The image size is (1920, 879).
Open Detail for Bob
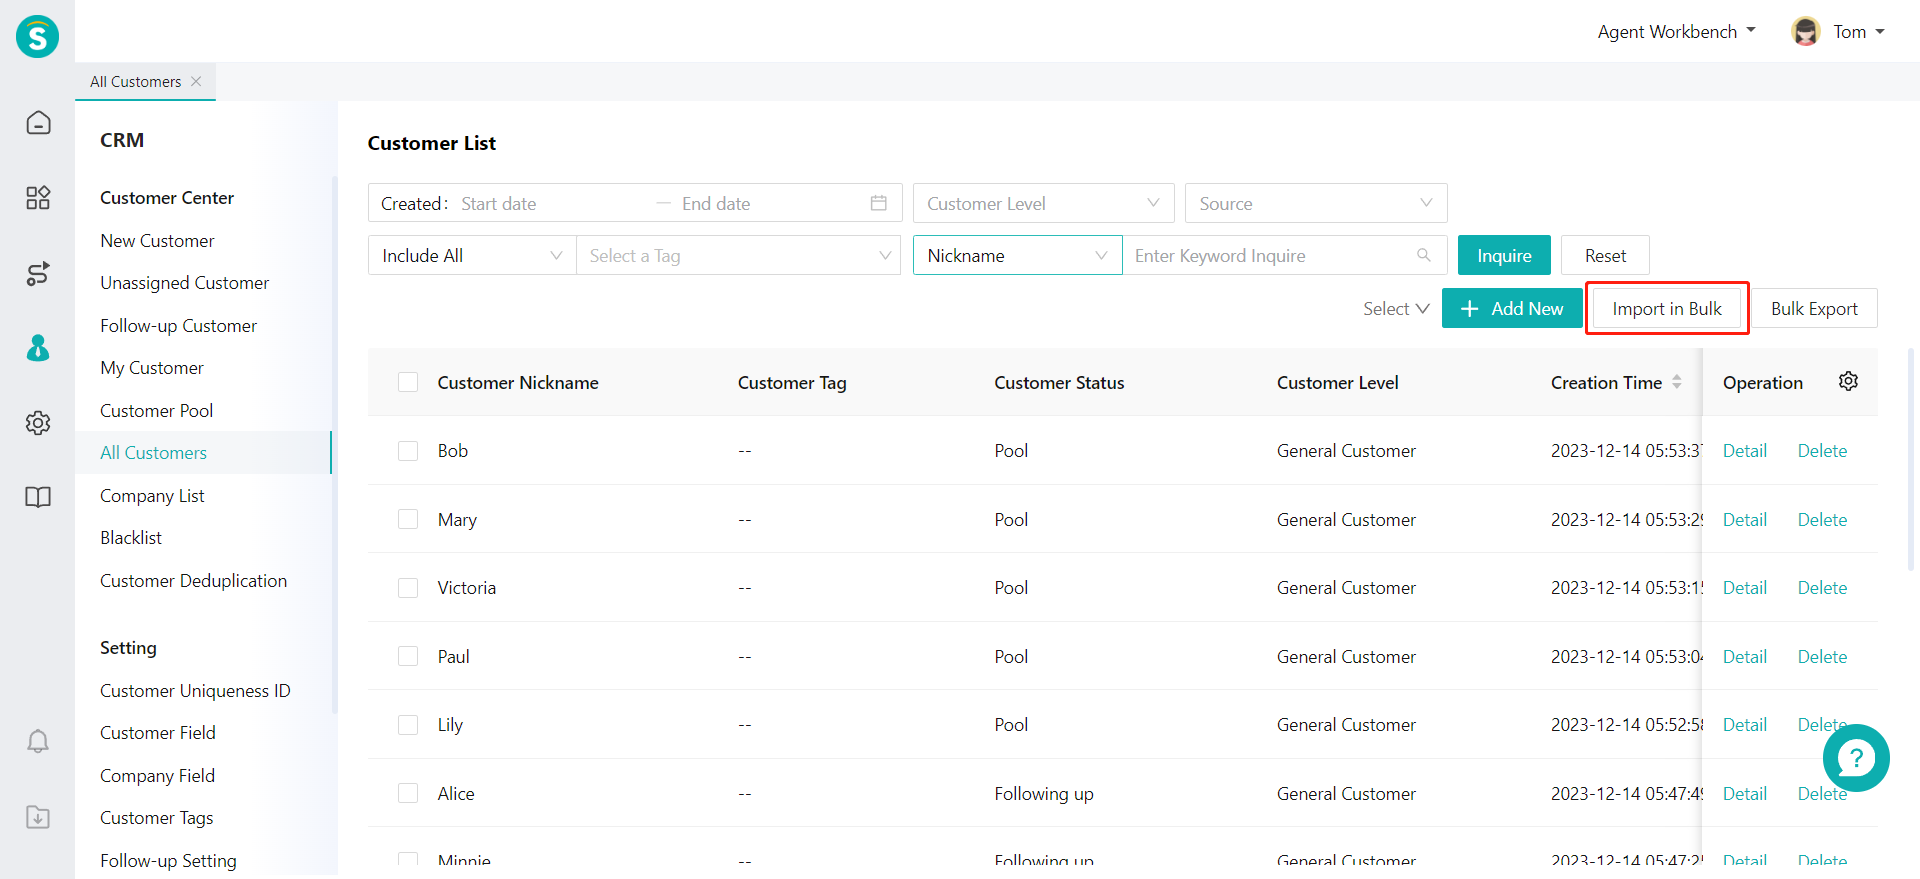pyautogui.click(x=1744, y=451)
